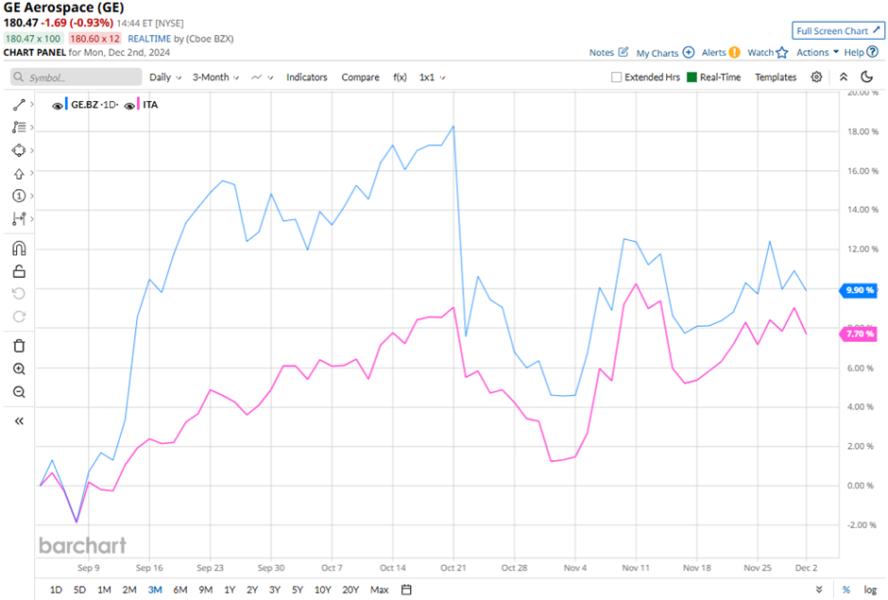Click the Notes edit icon
The height and width of the screenshot is (600, 888).
(623, 52)
